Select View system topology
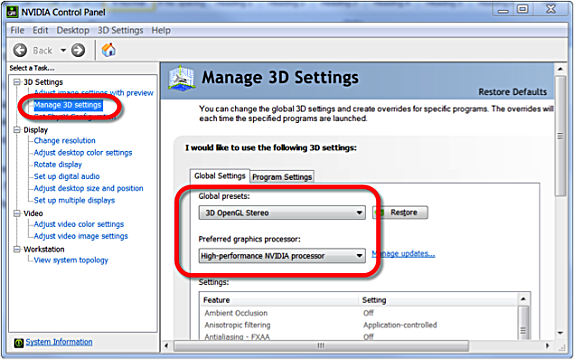 pyautogui.click(x=71, y=260)
